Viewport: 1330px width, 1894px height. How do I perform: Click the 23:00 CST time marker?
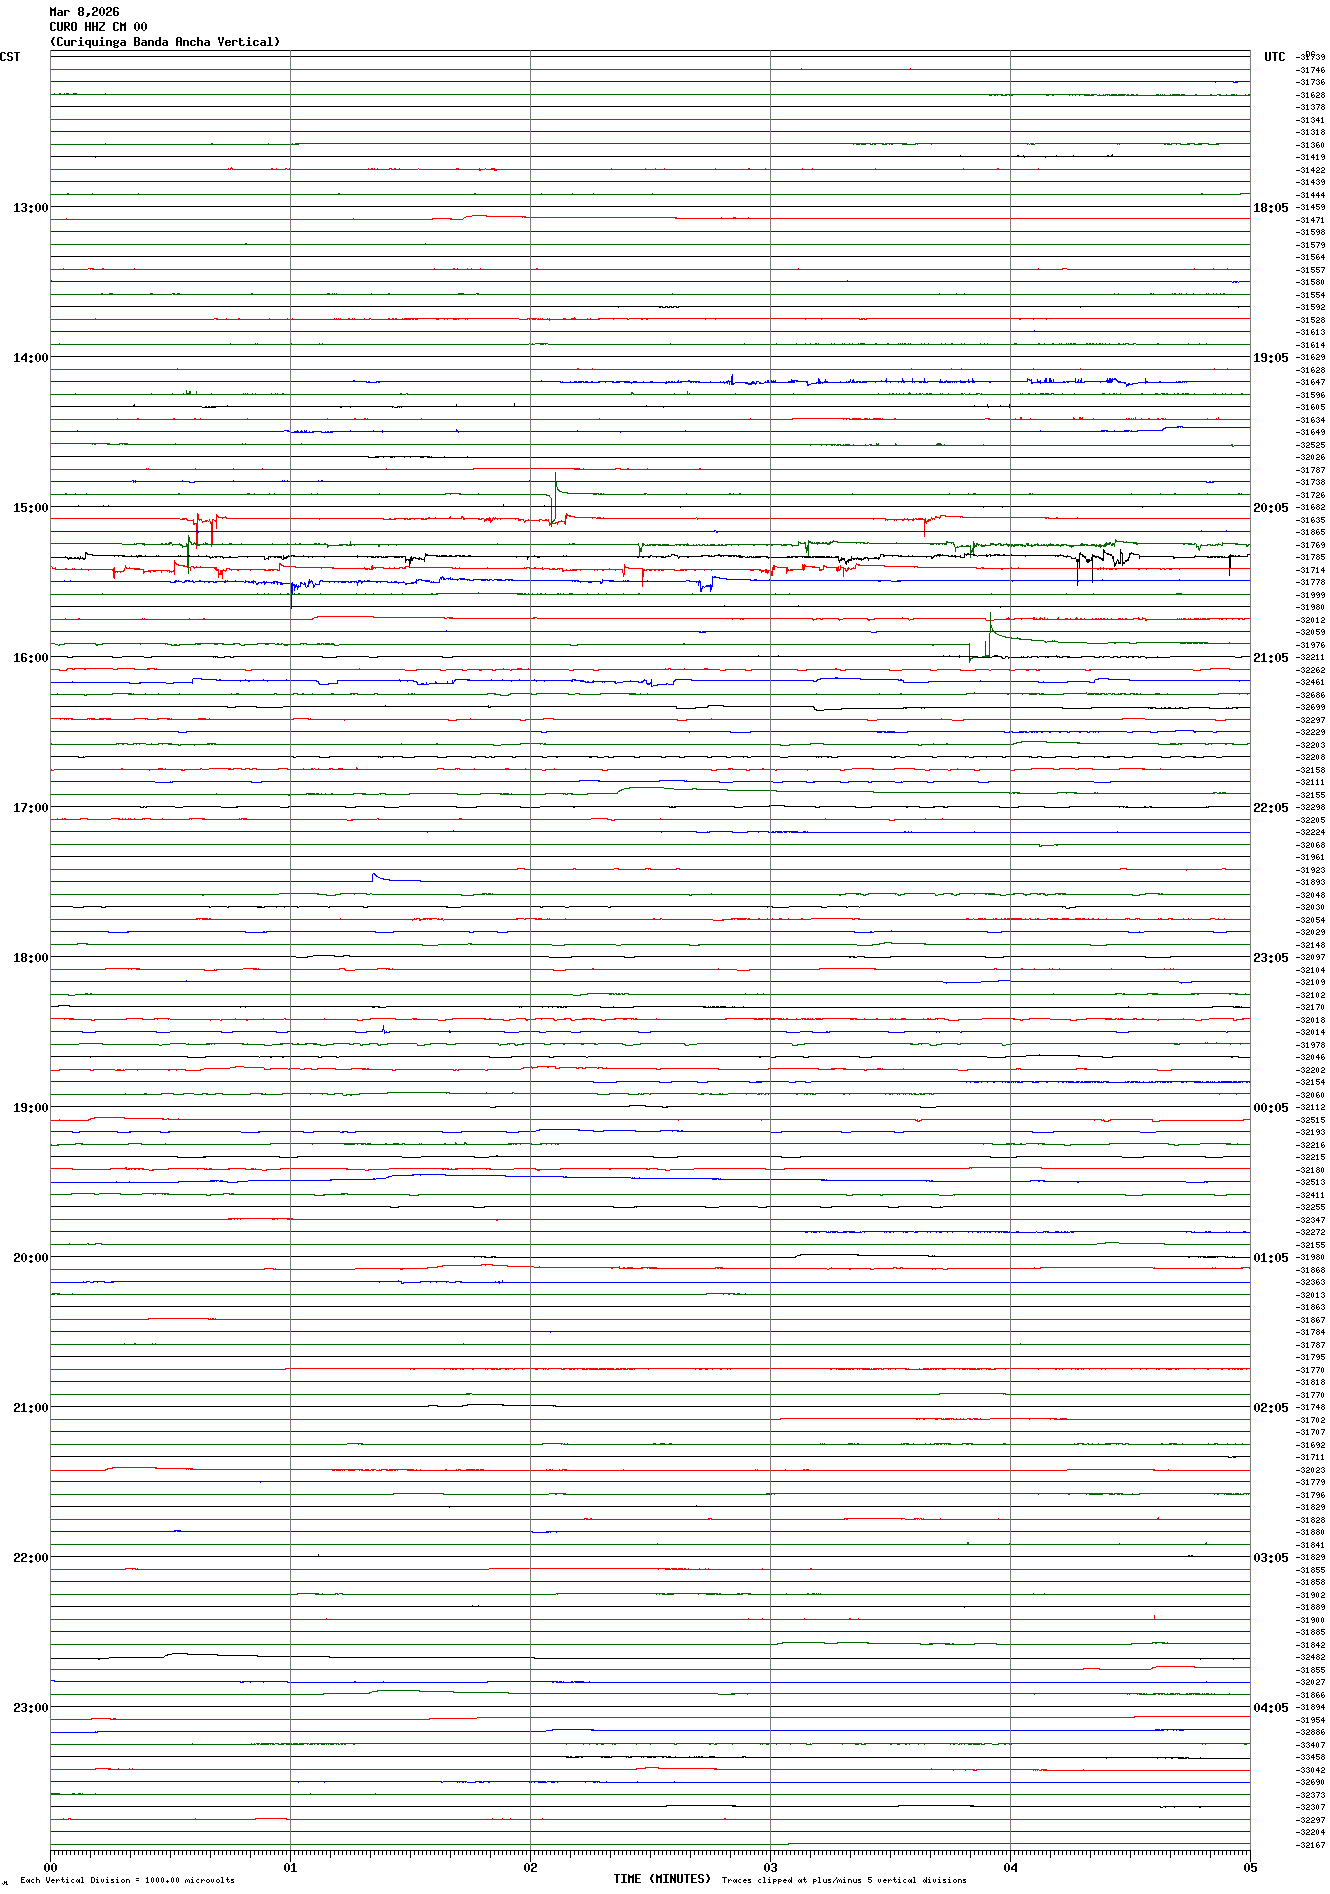pyautogui.click(x=30, y=1708)
